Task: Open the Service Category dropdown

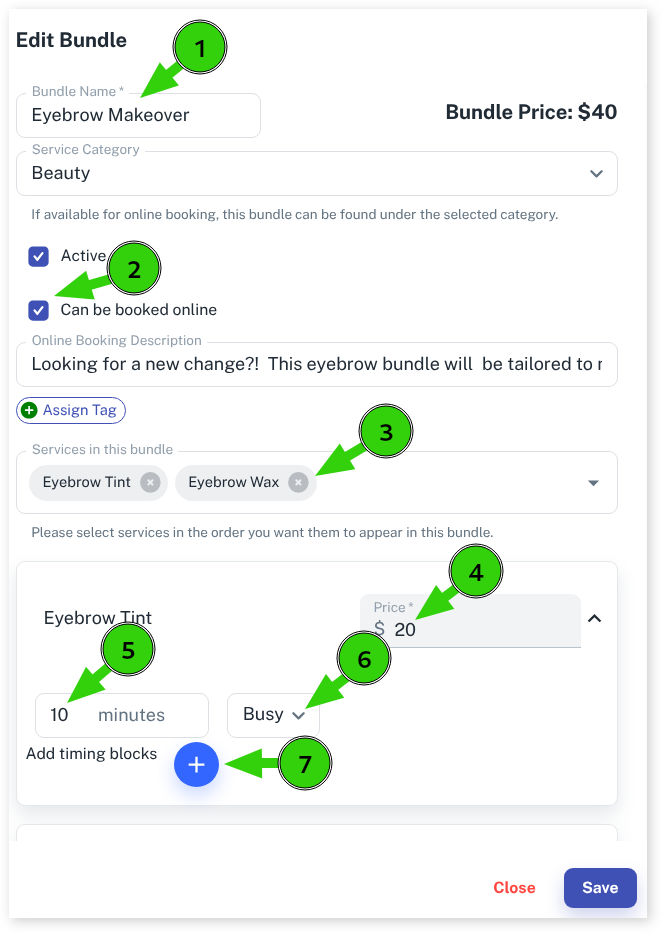Action: (596, 174)
